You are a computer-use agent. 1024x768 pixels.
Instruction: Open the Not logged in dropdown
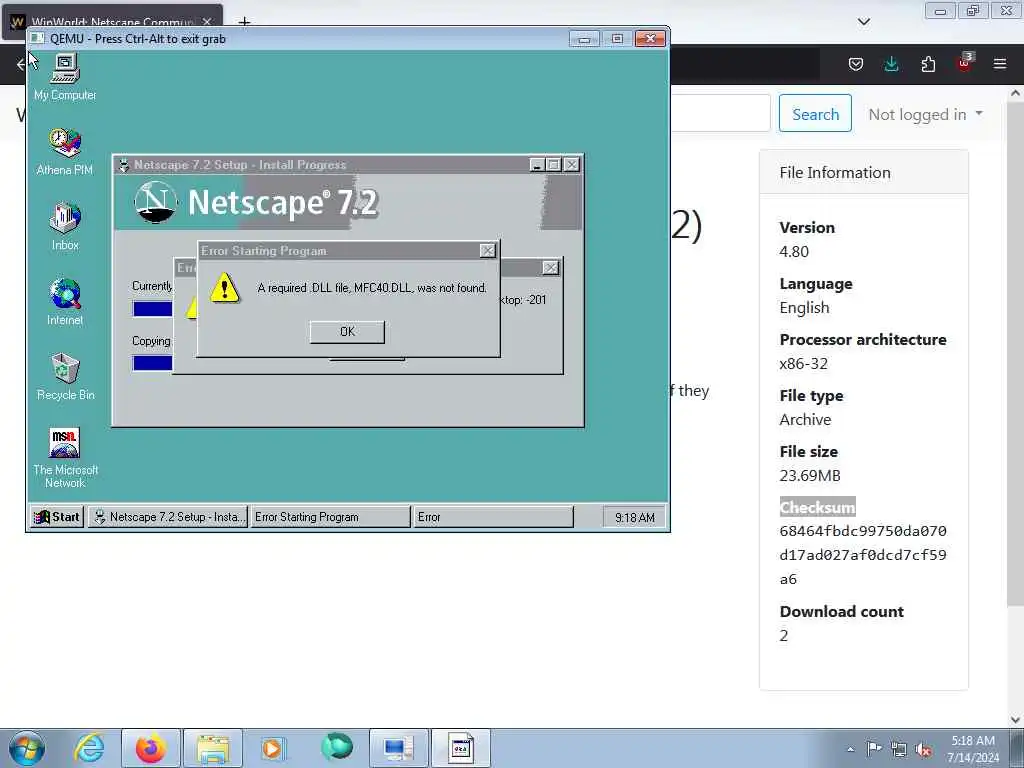tap(925, 114)
